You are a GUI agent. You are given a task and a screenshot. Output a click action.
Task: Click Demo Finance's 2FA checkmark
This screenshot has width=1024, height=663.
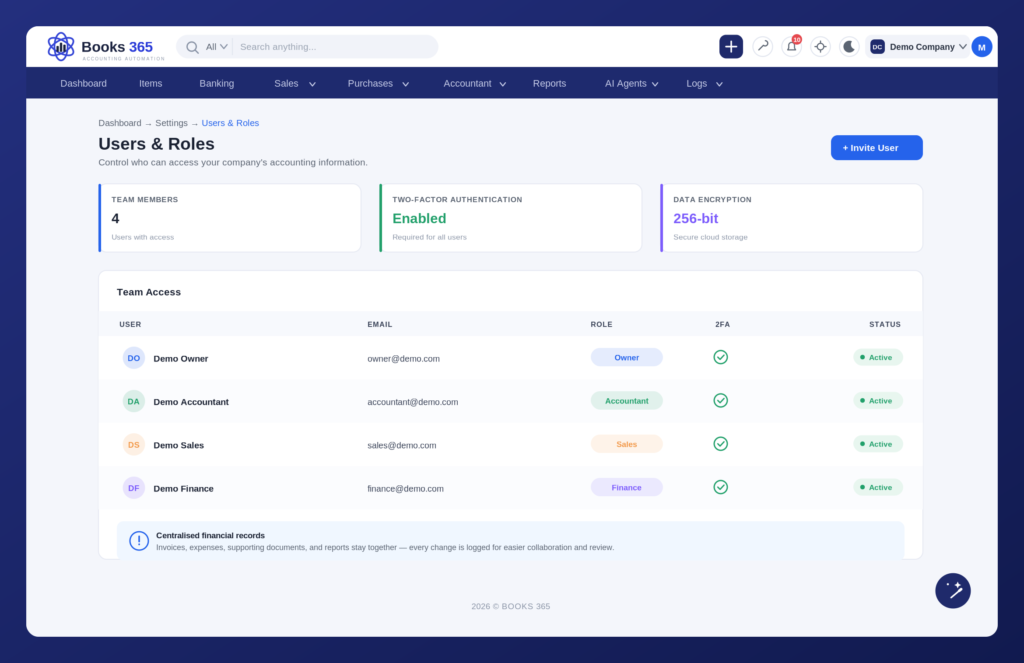[x=720, y=487]
